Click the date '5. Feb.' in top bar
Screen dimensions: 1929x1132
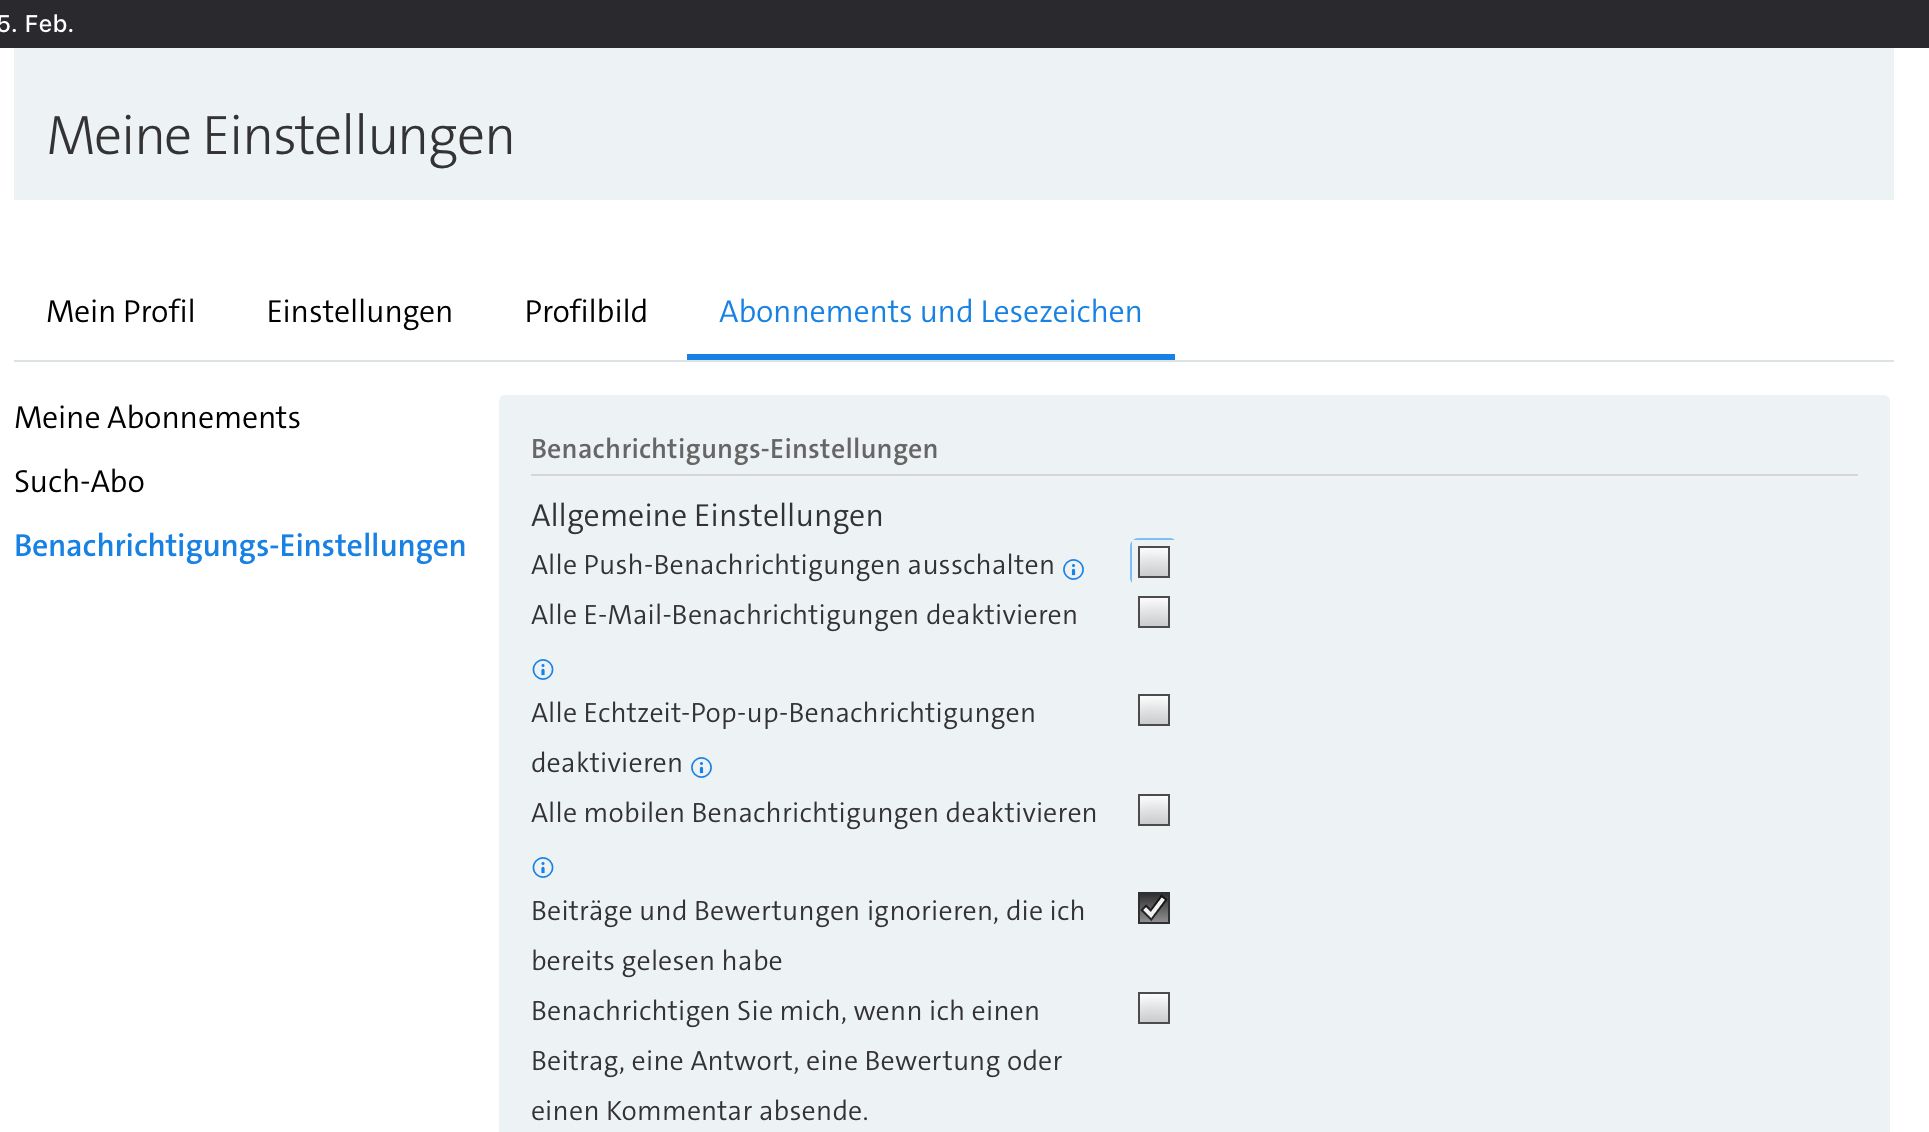click(37, 23)
